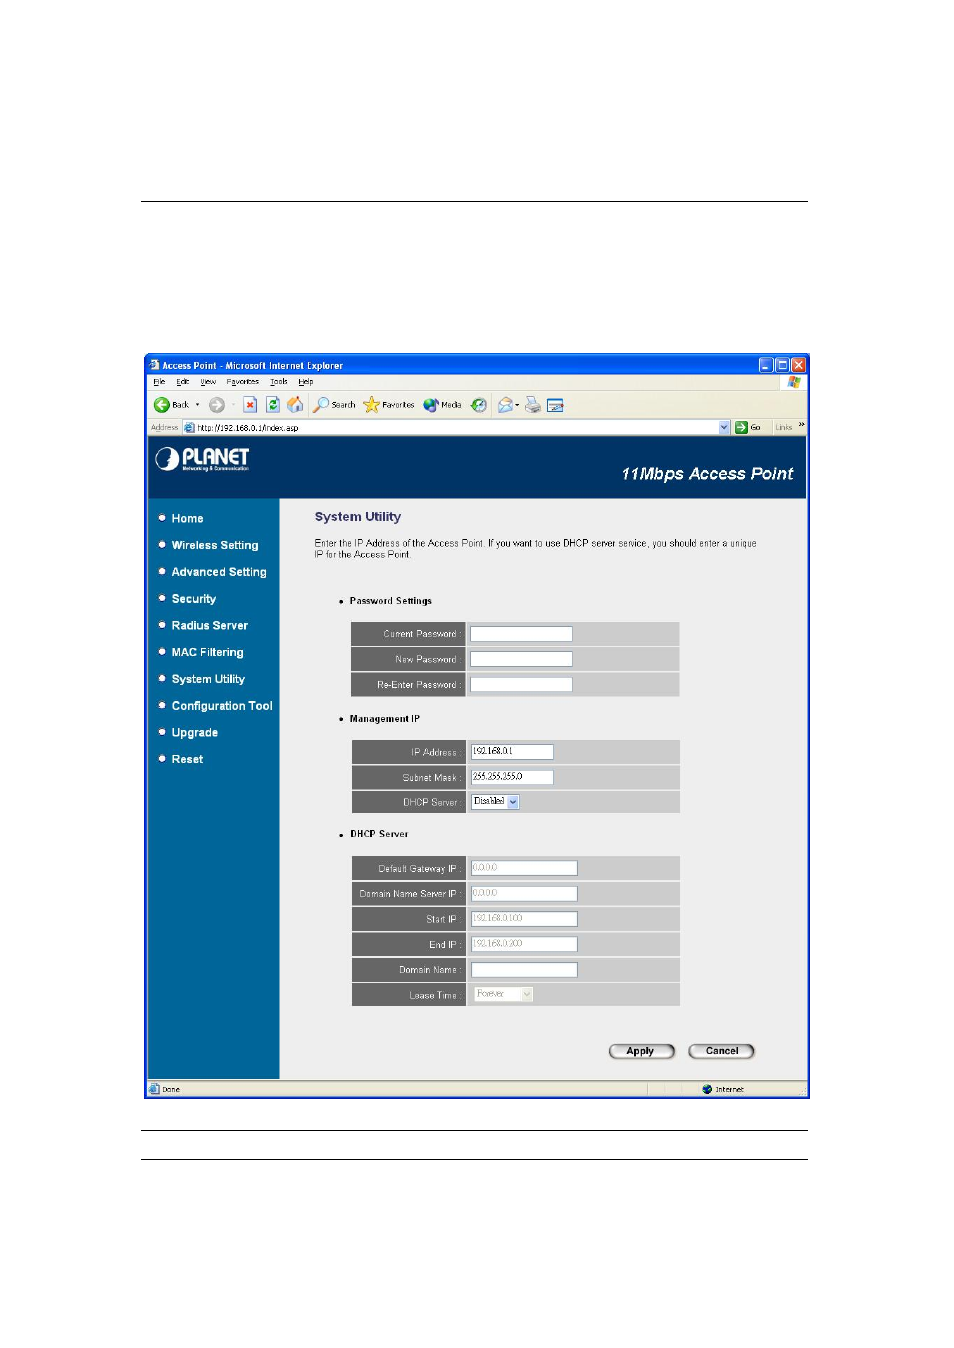
Task: Click the address bar URL
Action: 247,428
